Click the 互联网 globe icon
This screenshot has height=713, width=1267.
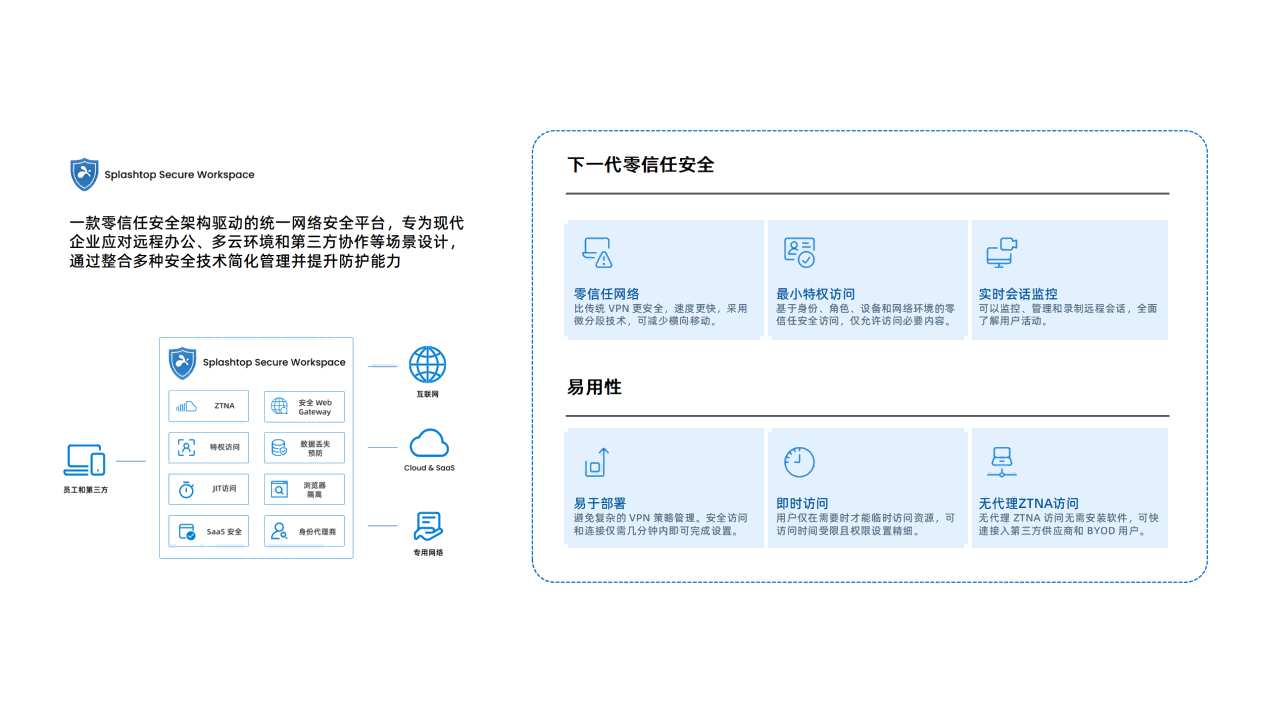coord(428,364)
